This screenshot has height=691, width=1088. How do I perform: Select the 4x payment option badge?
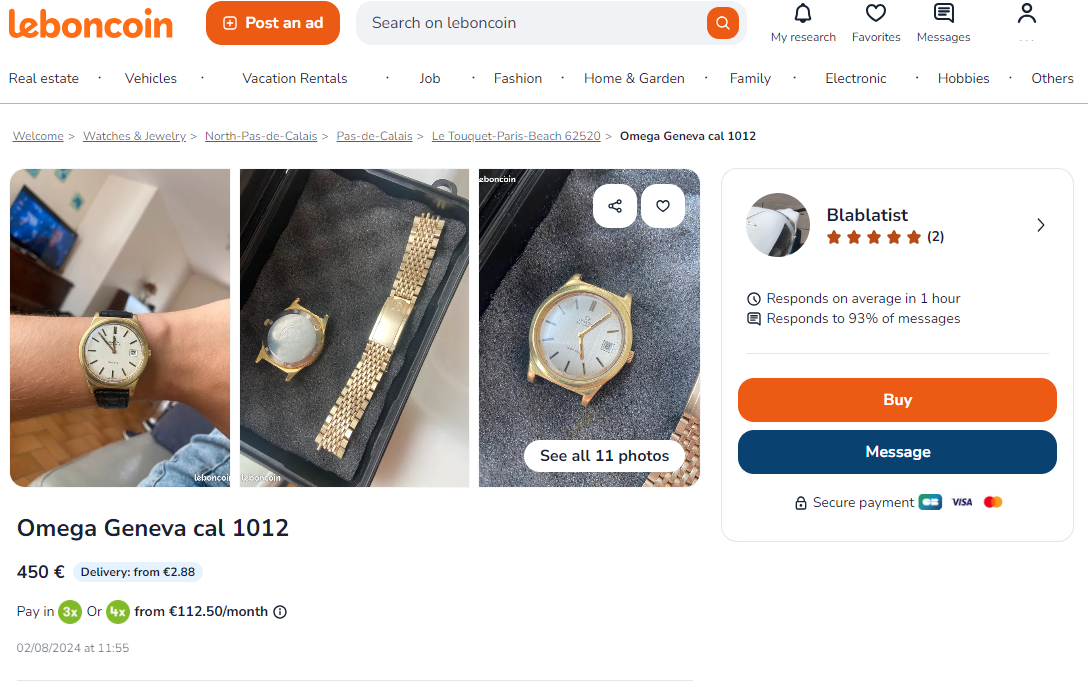point(118,612)
